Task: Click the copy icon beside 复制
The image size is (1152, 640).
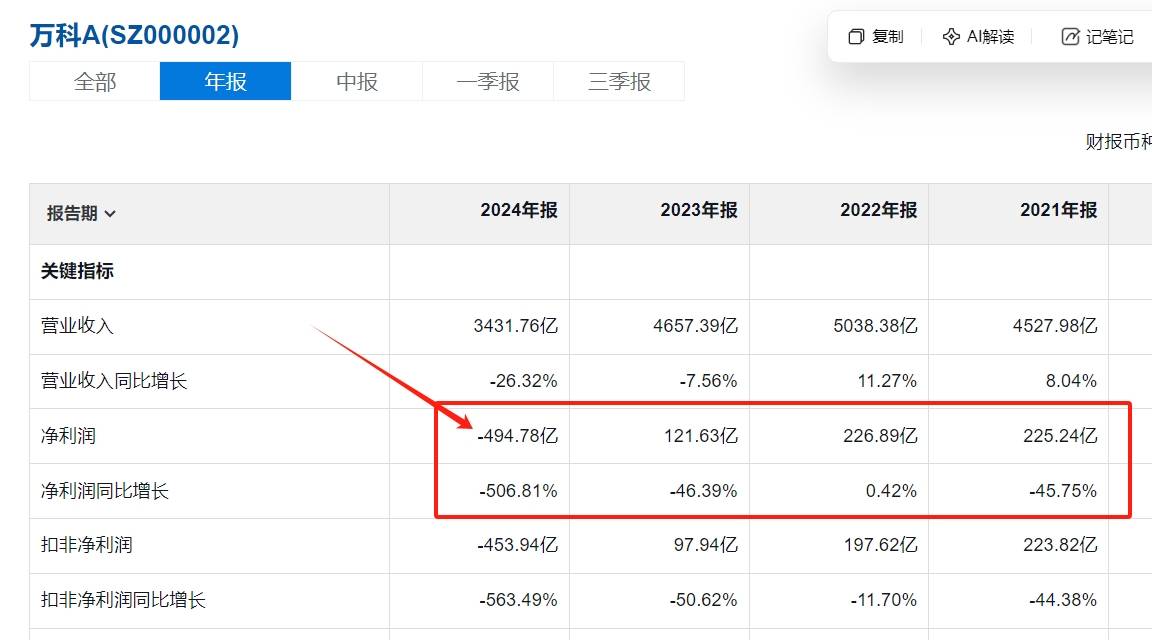Action: point(856,37)
